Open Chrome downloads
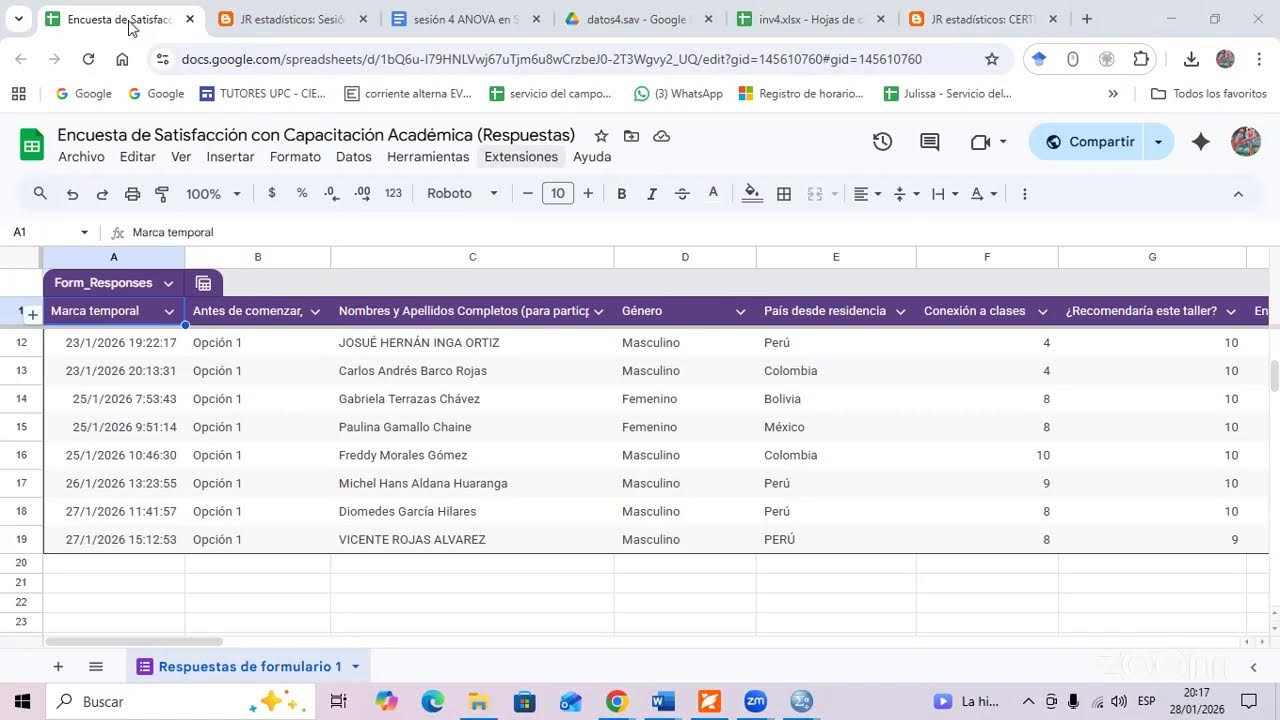 pos(1191,59)
